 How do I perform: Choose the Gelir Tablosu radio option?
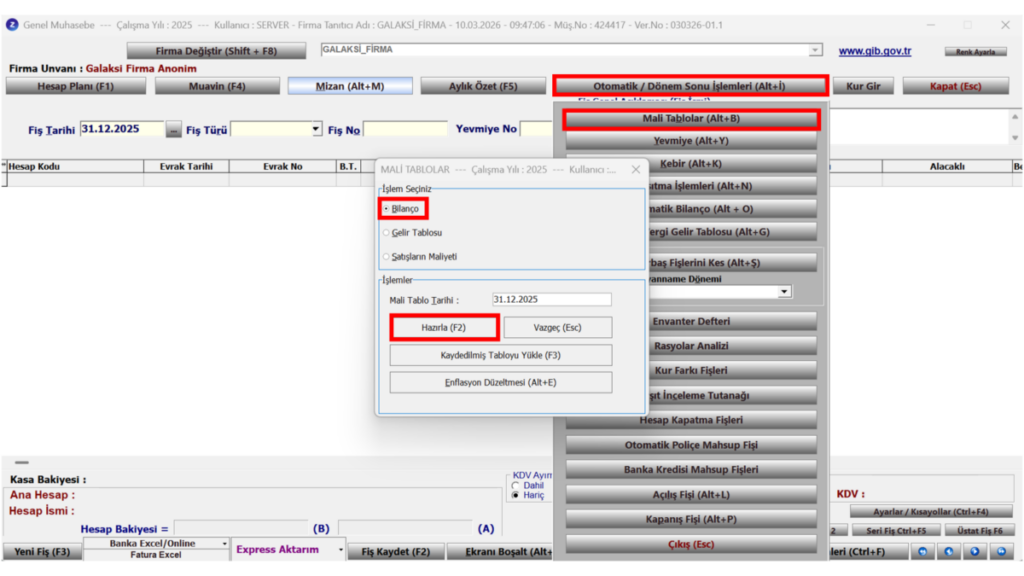click(387, 232)
